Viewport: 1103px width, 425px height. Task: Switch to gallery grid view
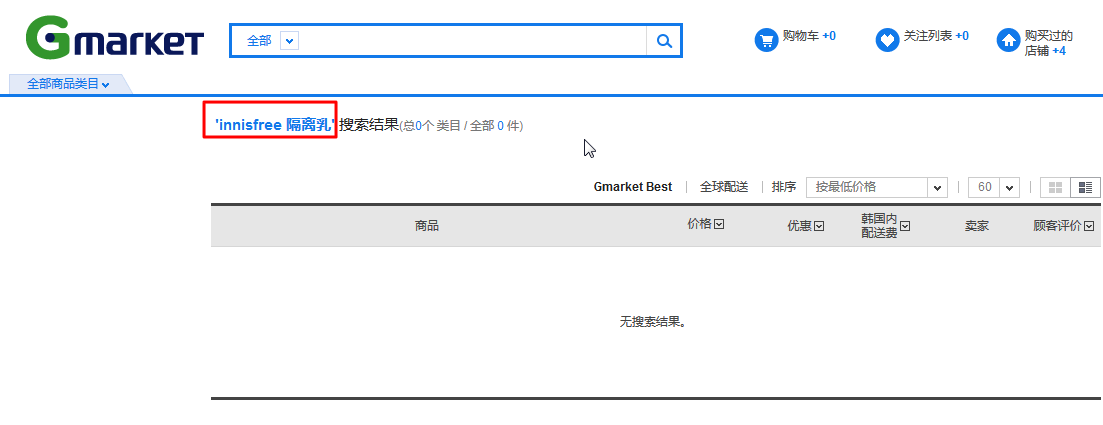point(1055,187)
